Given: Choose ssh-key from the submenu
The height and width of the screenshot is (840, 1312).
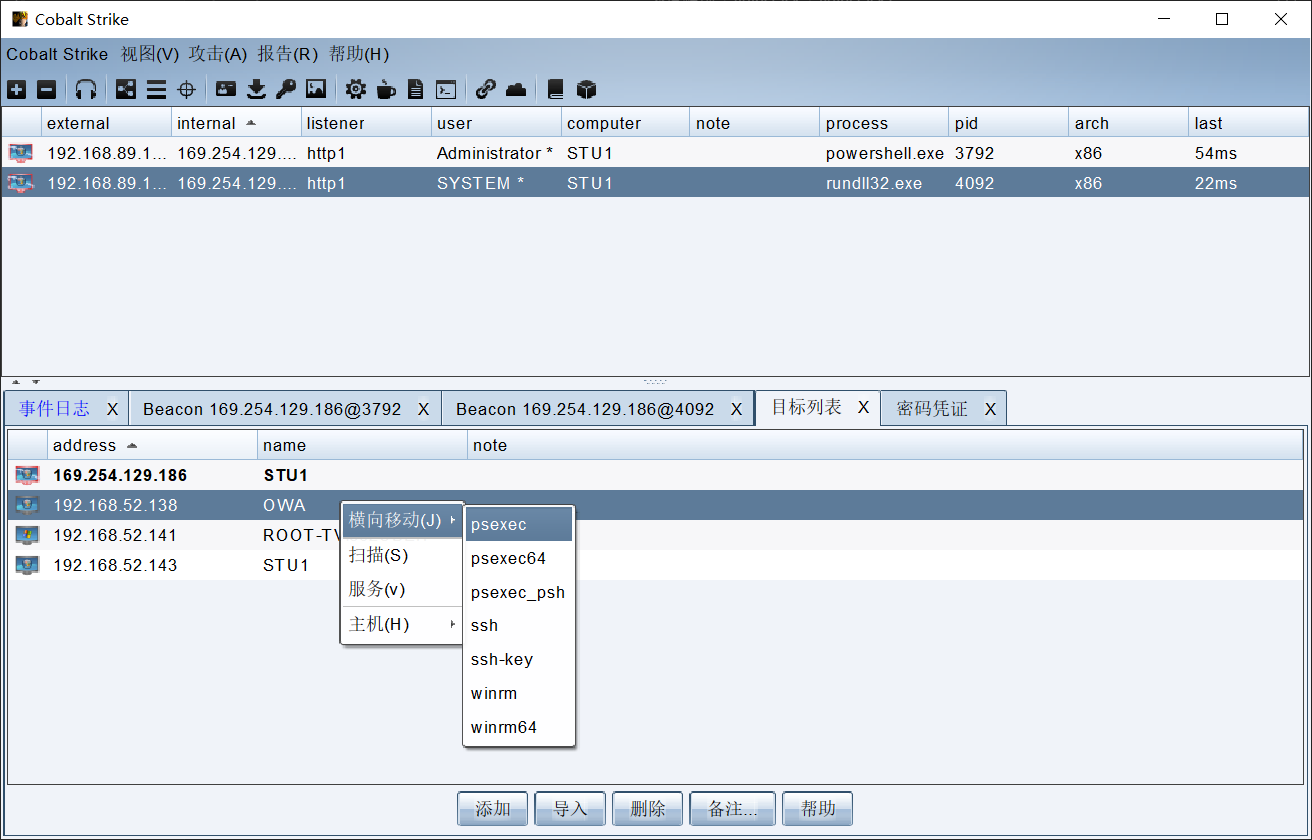Looking at the screenshot, I should coord(519,659).
